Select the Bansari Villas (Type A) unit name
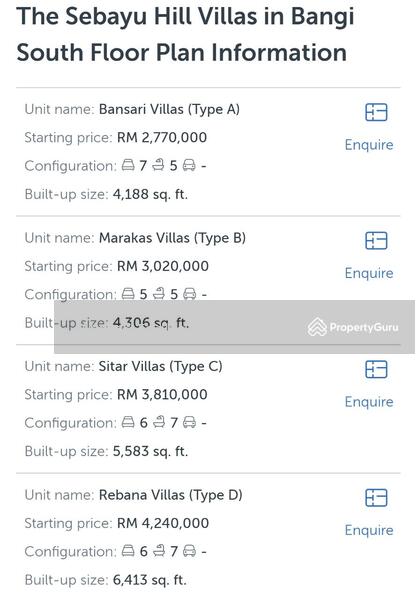The width and height of the screenshot is (416, 600). 169,109
